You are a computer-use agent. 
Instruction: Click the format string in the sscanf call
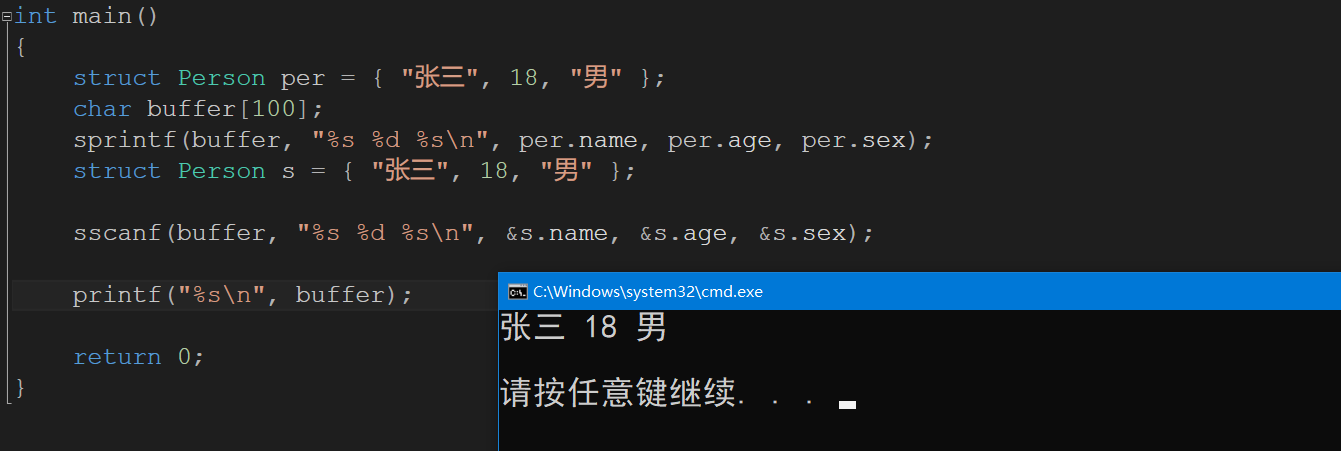pos(385,233)
